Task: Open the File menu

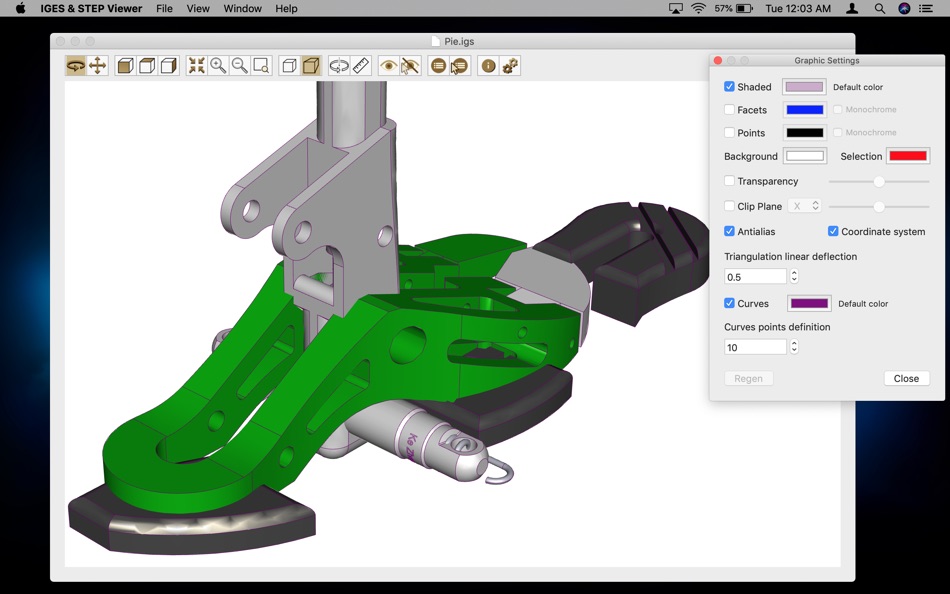Action: click(x=164, y=8)
